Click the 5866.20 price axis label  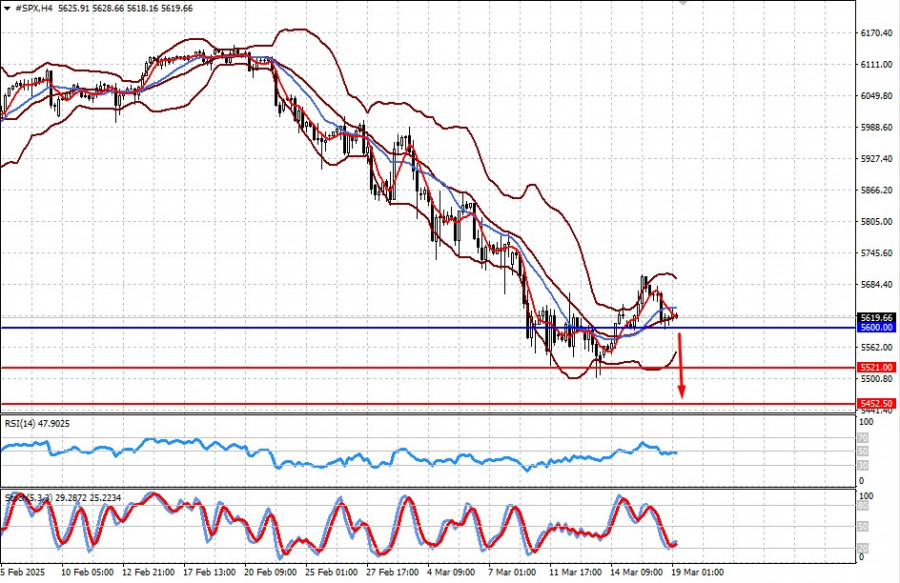point(876,190)
